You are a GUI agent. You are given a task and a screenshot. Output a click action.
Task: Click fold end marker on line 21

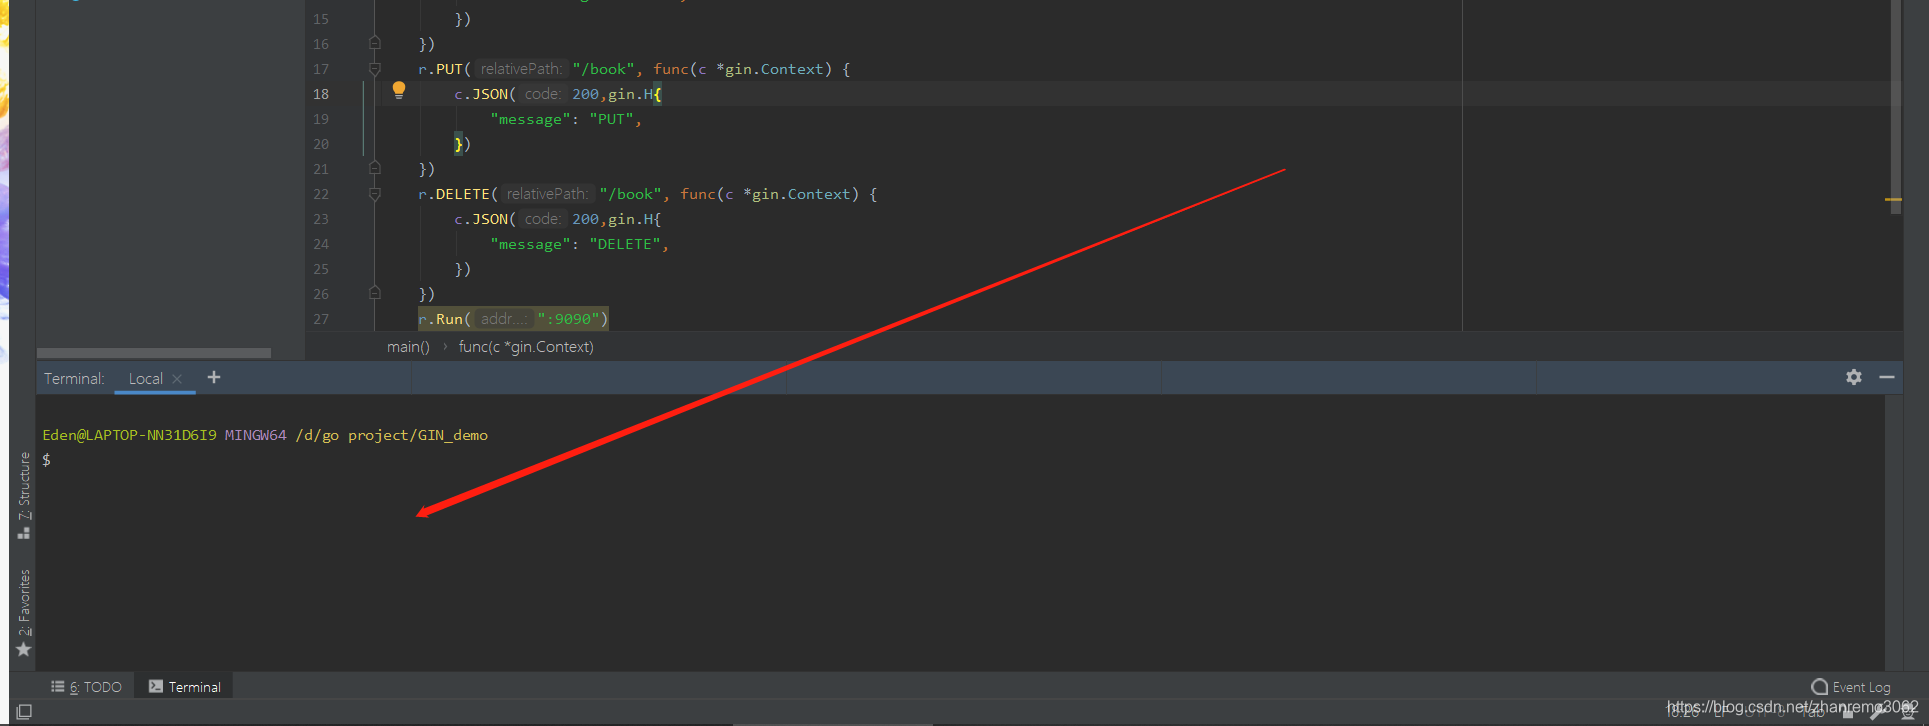pyautogui.click(x=375, y=168)
